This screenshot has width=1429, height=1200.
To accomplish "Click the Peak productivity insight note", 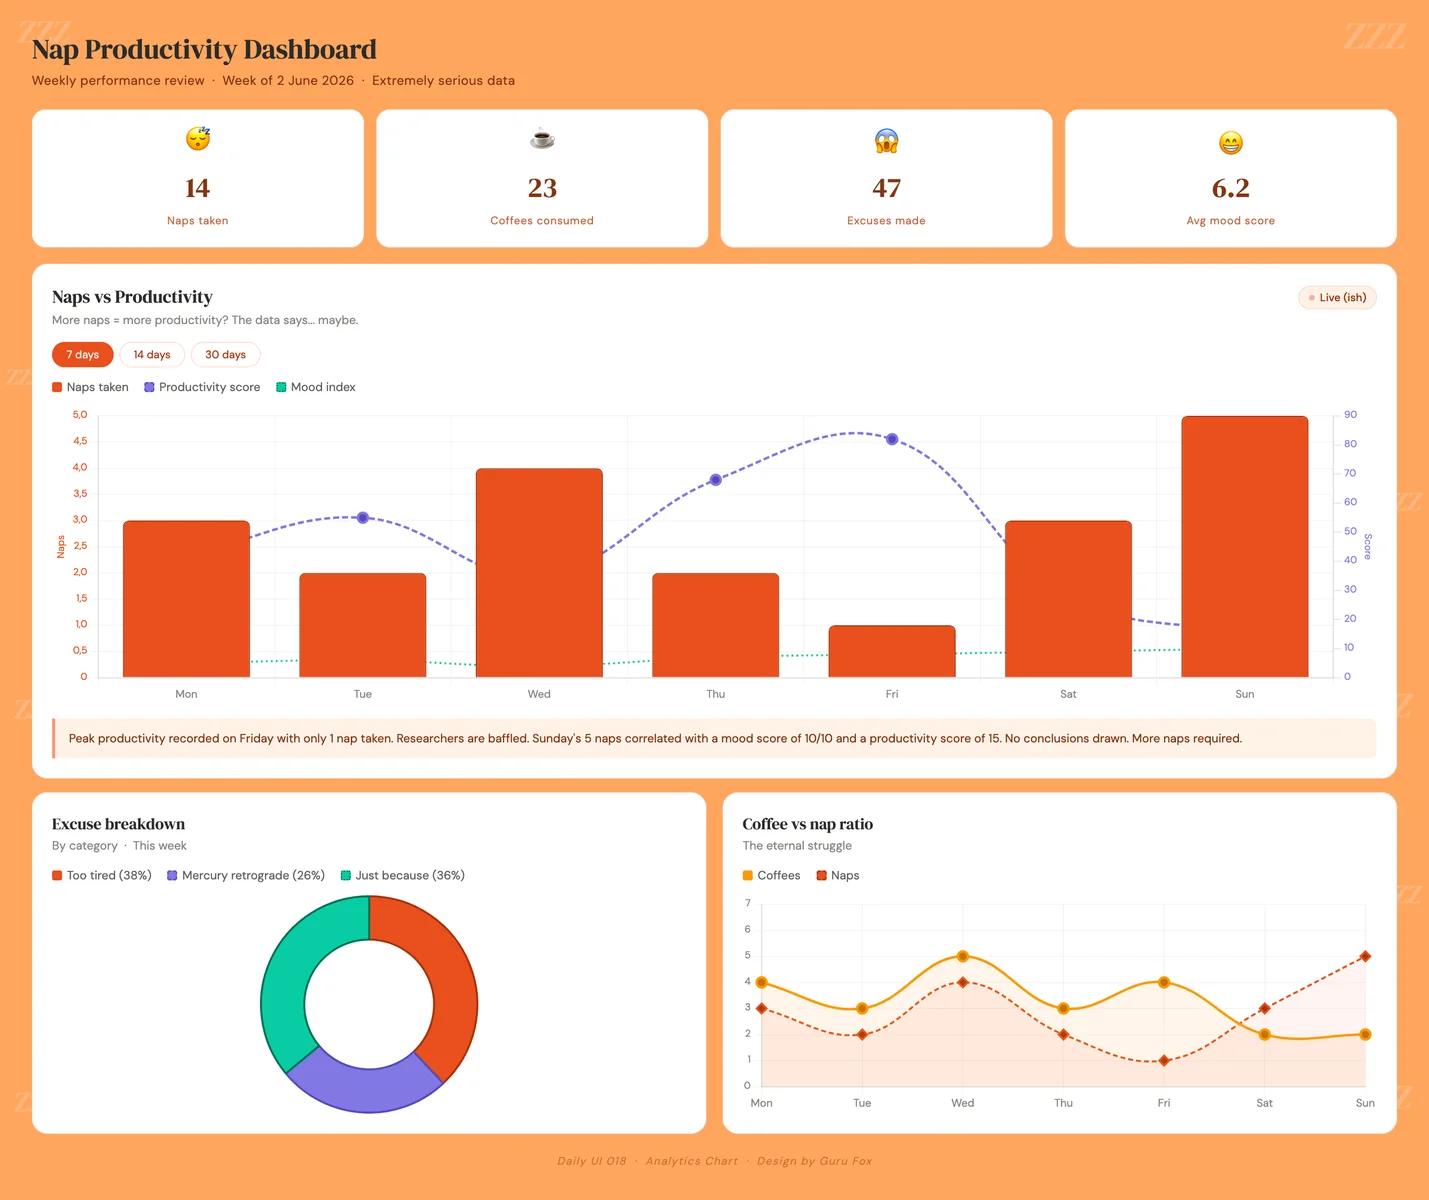I will point(714,739).
